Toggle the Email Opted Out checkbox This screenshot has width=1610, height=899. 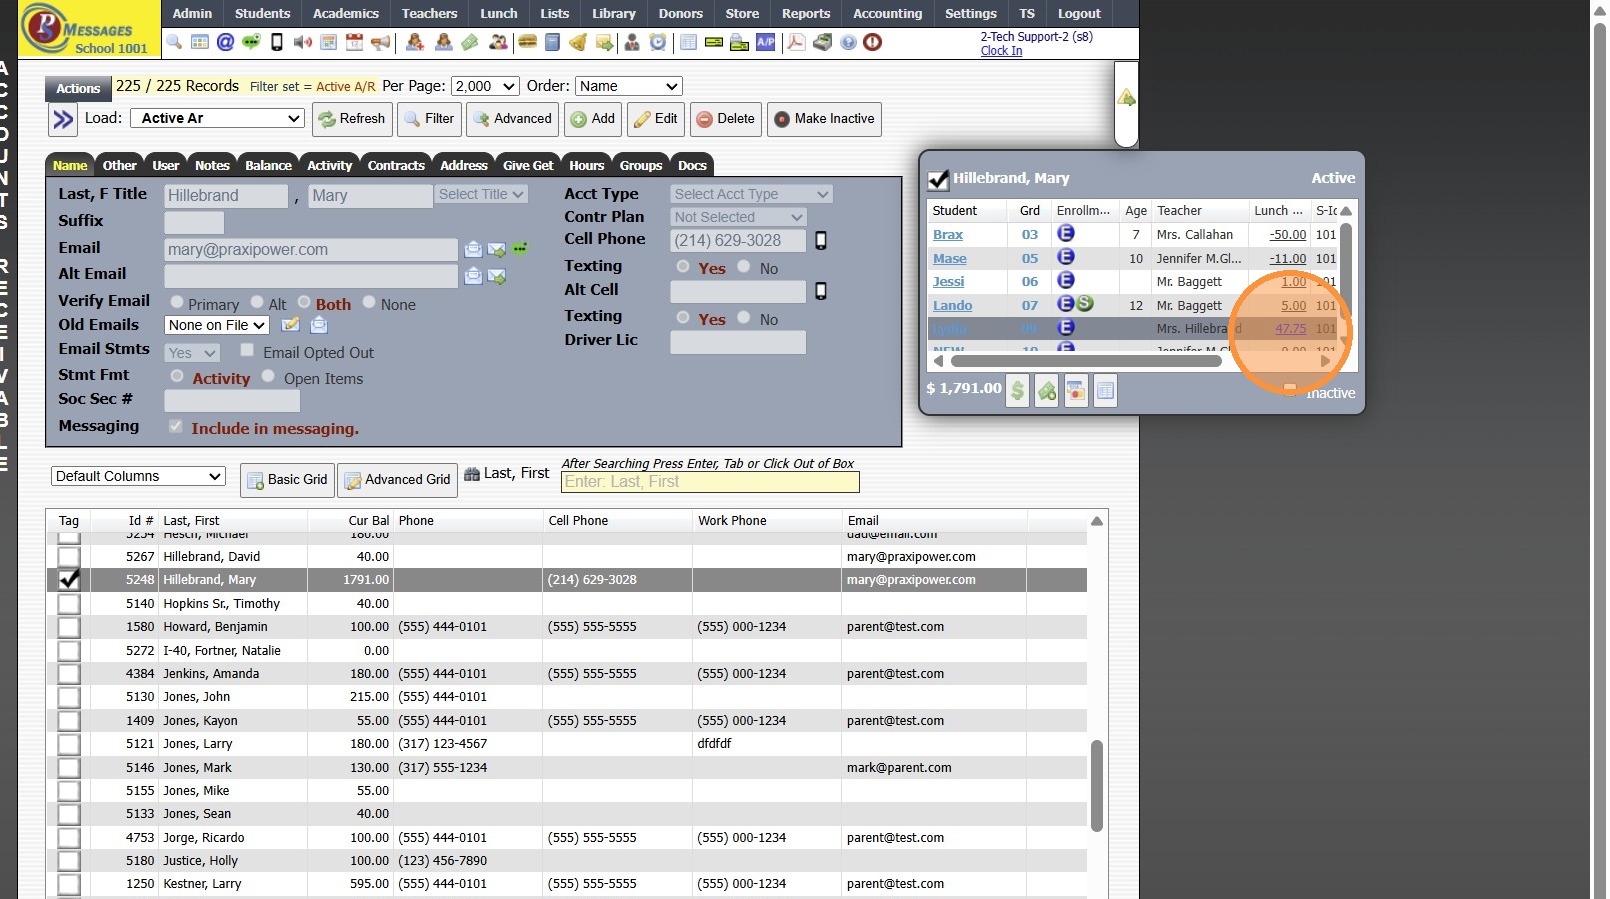(247, 350)
